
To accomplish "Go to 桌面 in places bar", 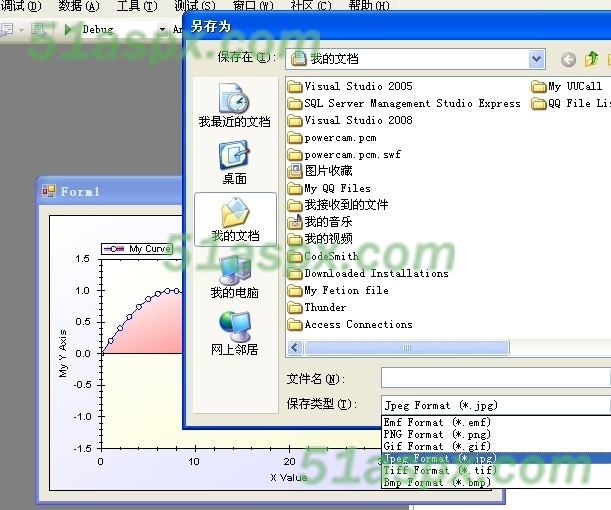I will coord(234,162).
